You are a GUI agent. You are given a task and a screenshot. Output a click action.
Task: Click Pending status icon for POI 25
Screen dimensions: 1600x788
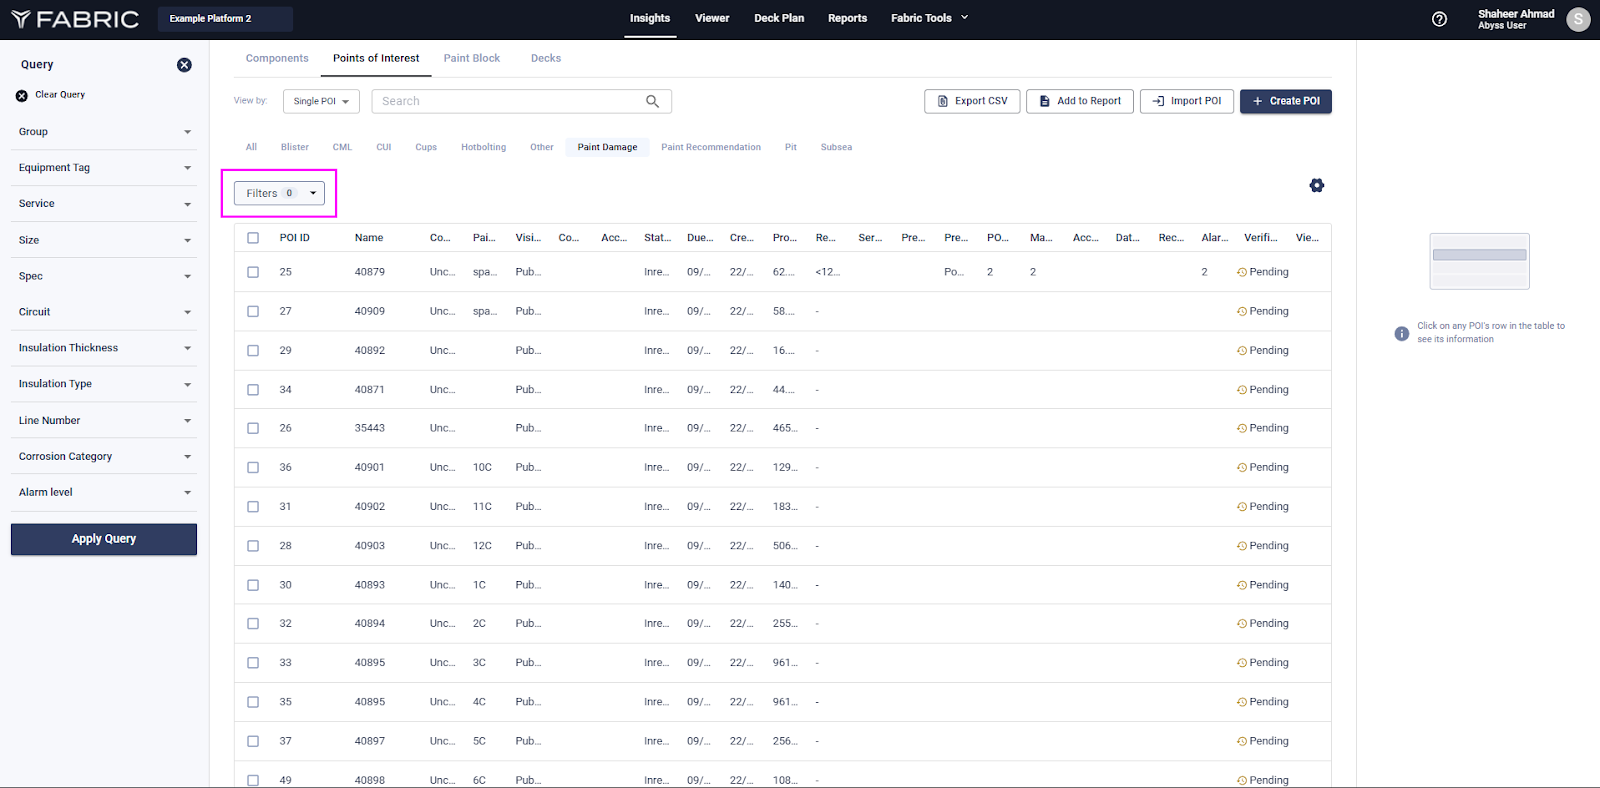pyautogui.click(x=1242, y=272)
